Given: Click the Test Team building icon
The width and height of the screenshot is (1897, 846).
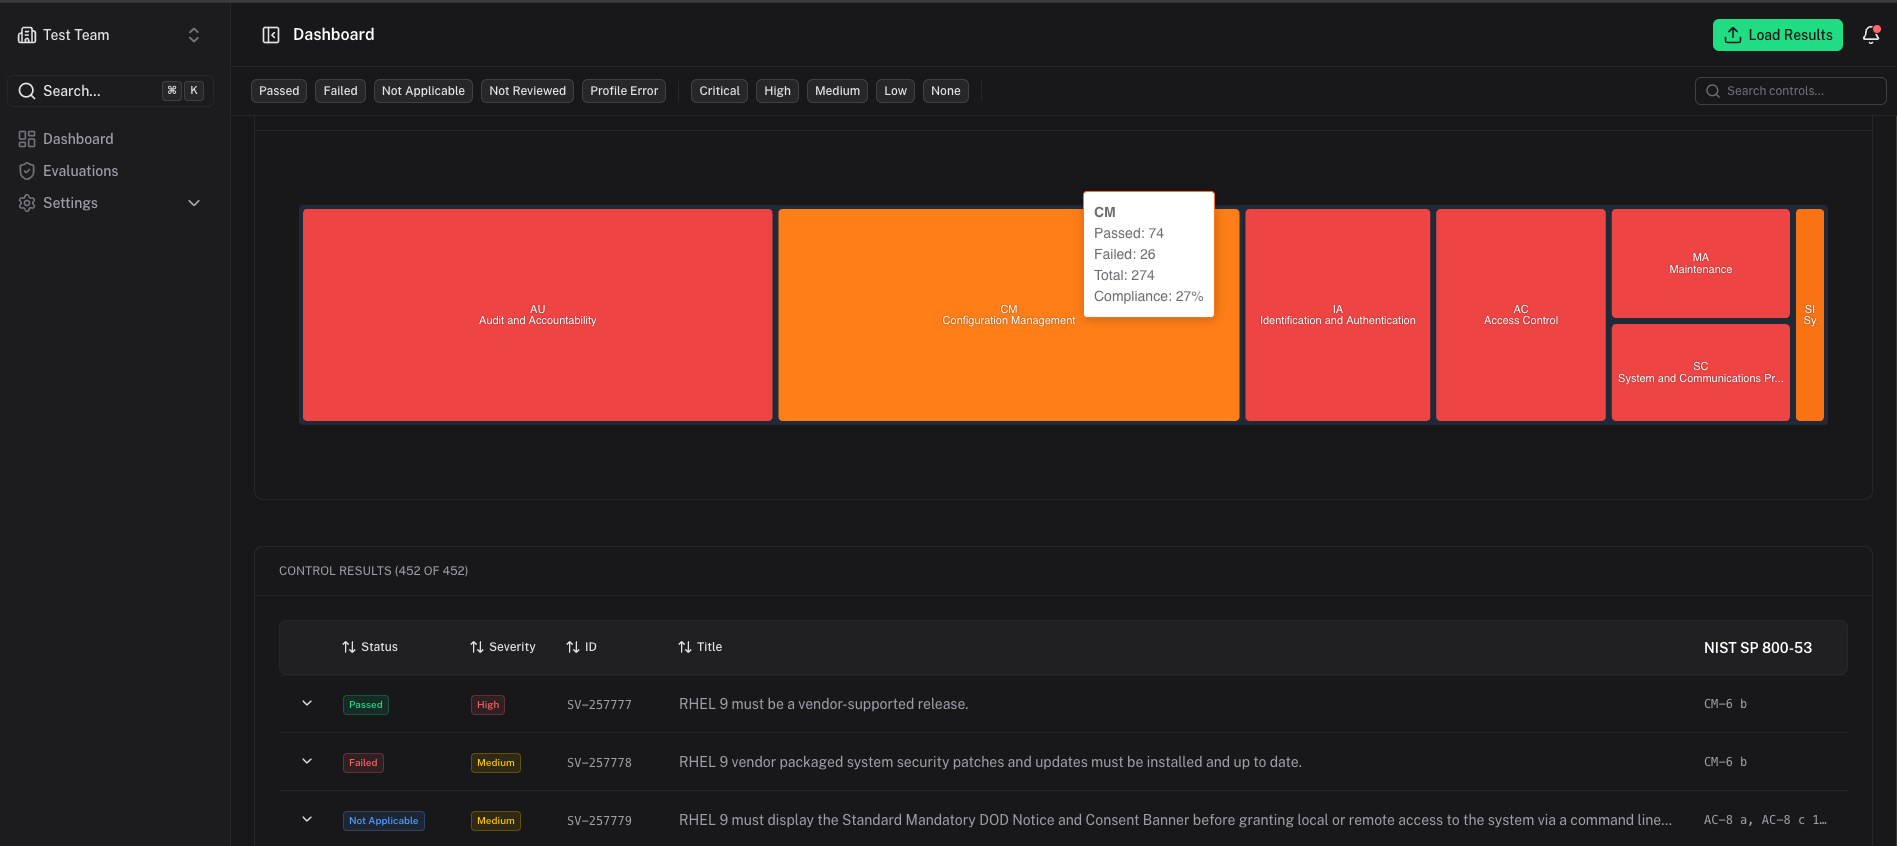Looking at the screenshot, I should click(27, 35).
